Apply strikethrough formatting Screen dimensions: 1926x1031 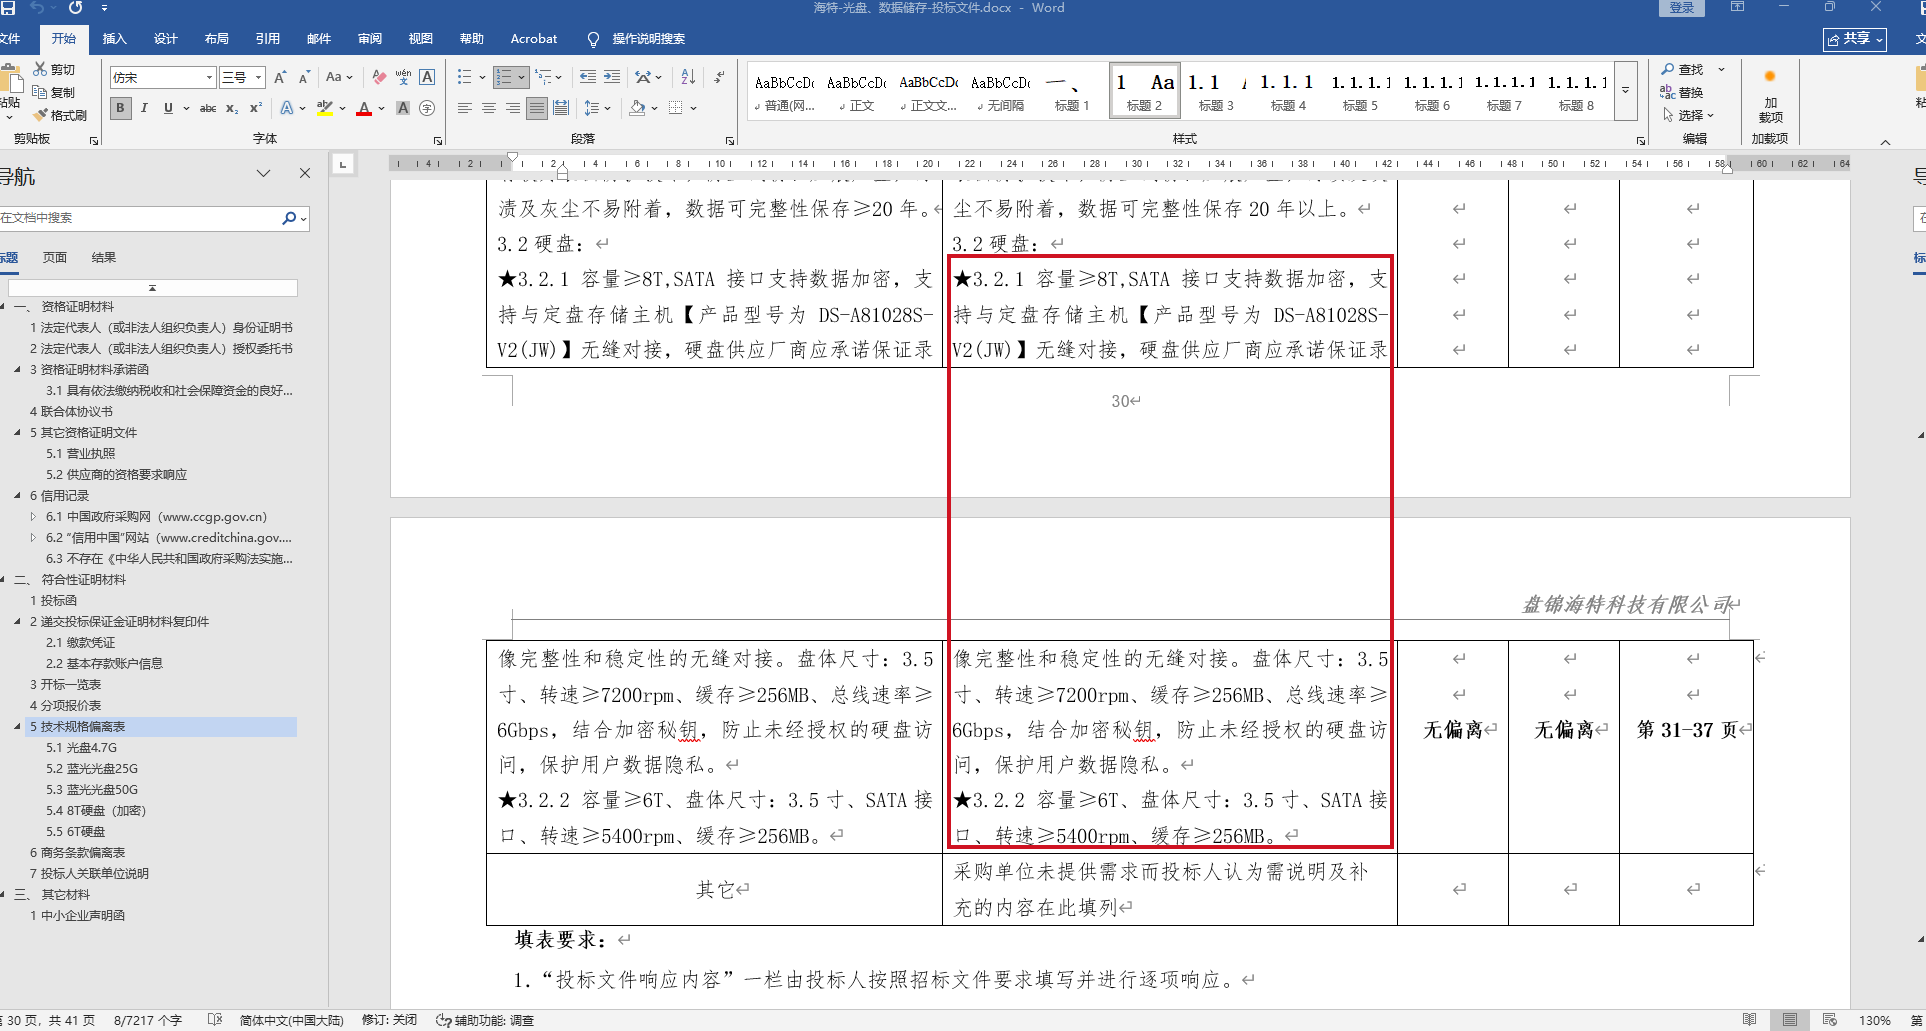pyautogui.click(x=208, y=108)
